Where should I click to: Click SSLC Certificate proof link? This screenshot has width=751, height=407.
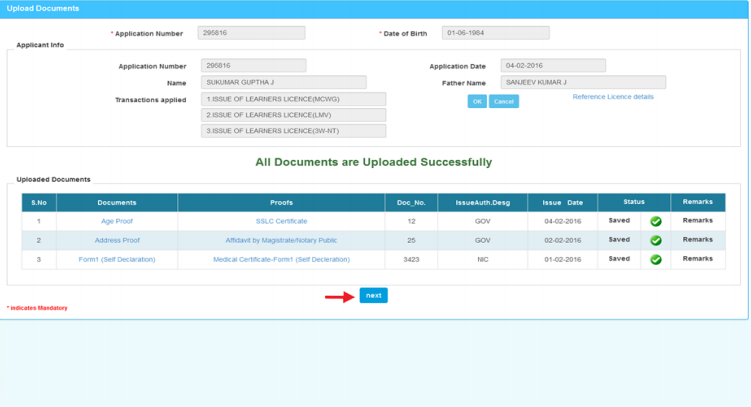(x=281, y=221)
